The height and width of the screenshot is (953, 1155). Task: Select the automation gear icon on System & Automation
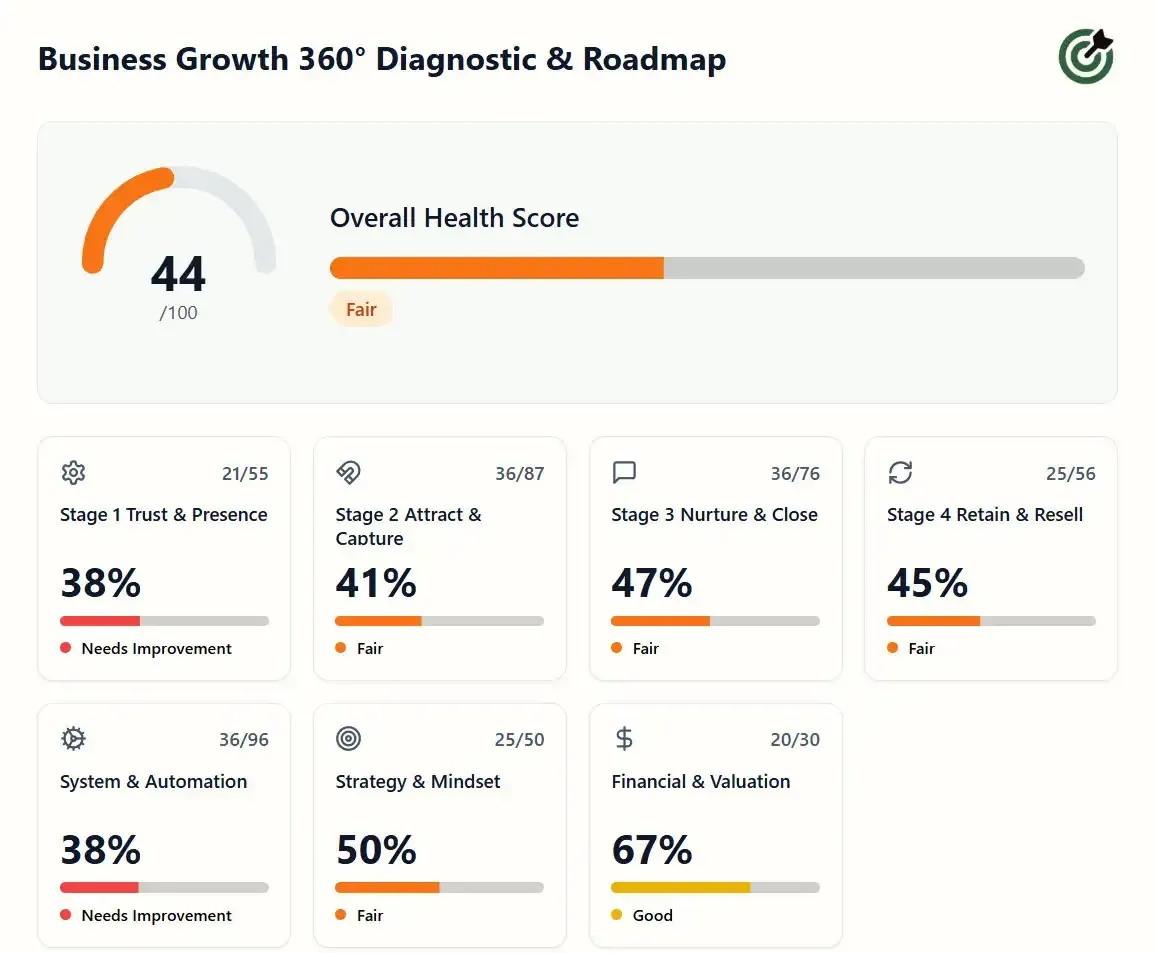point(73,739)
